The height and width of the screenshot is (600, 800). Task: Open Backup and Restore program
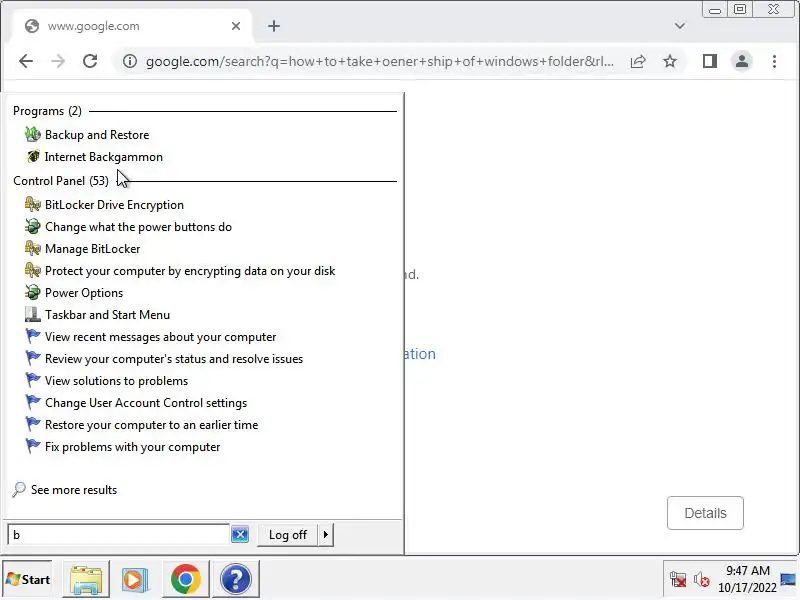97,135
